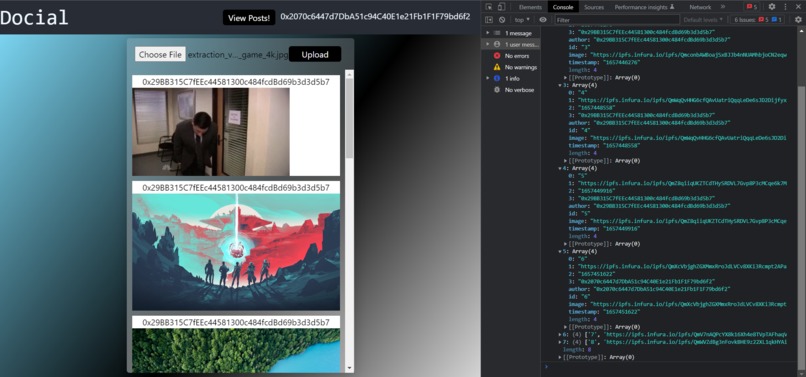The image size is (806, 377).
Task: Switch to the Network tab
Action: 700,7
